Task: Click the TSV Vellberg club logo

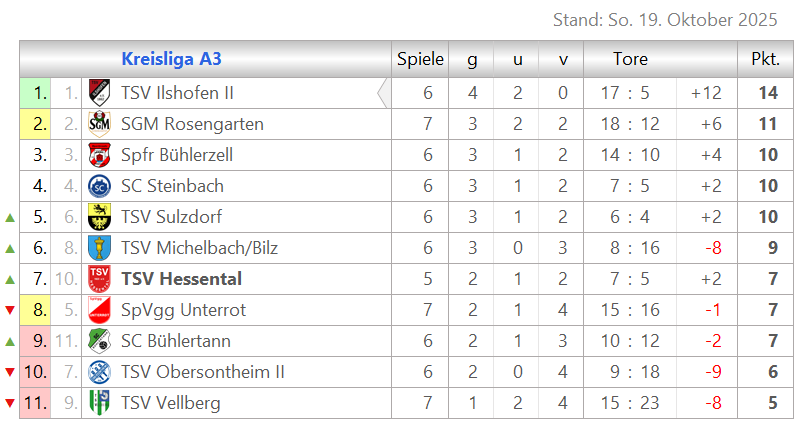Action: 99,403
